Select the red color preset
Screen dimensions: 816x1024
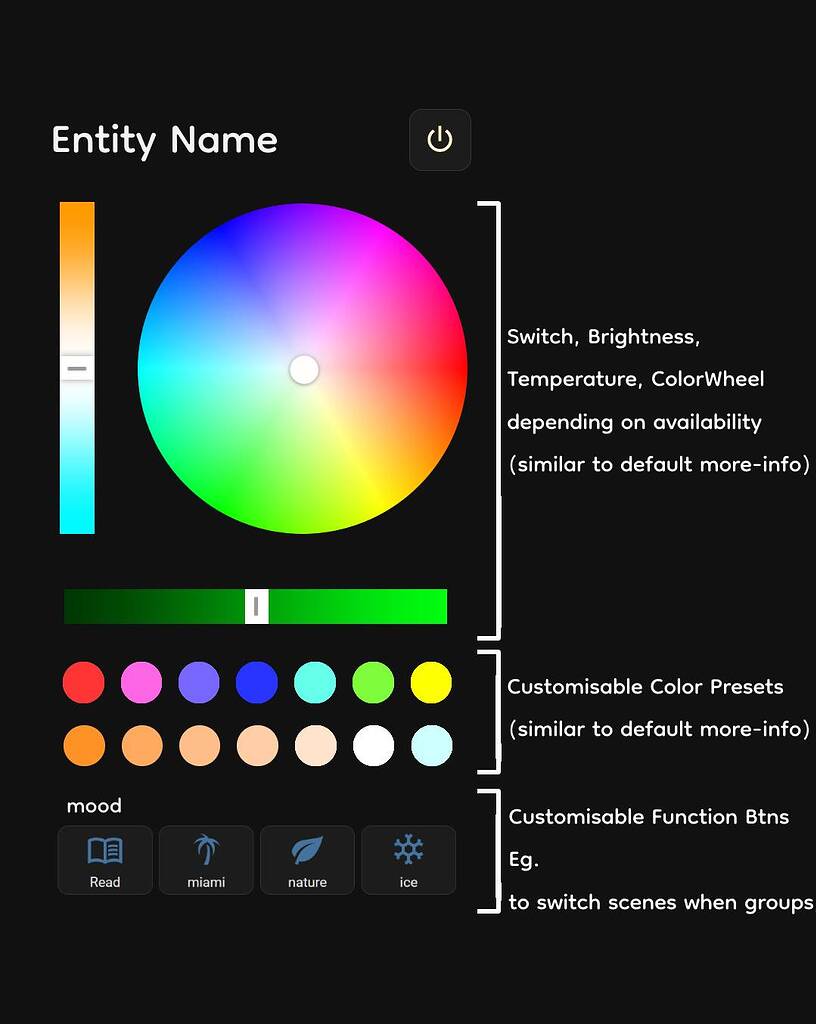pyautogui.click(x=83, y=682)
